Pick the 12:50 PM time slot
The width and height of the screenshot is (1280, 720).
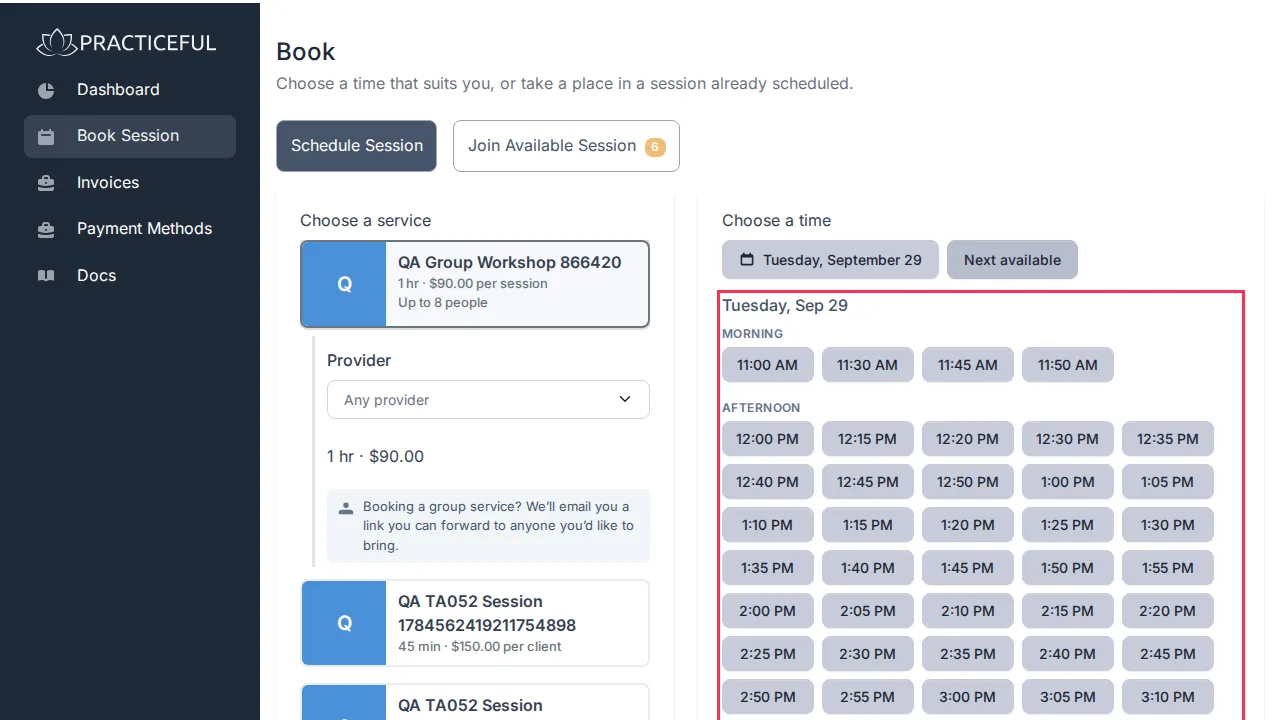[x=968, y=482]
